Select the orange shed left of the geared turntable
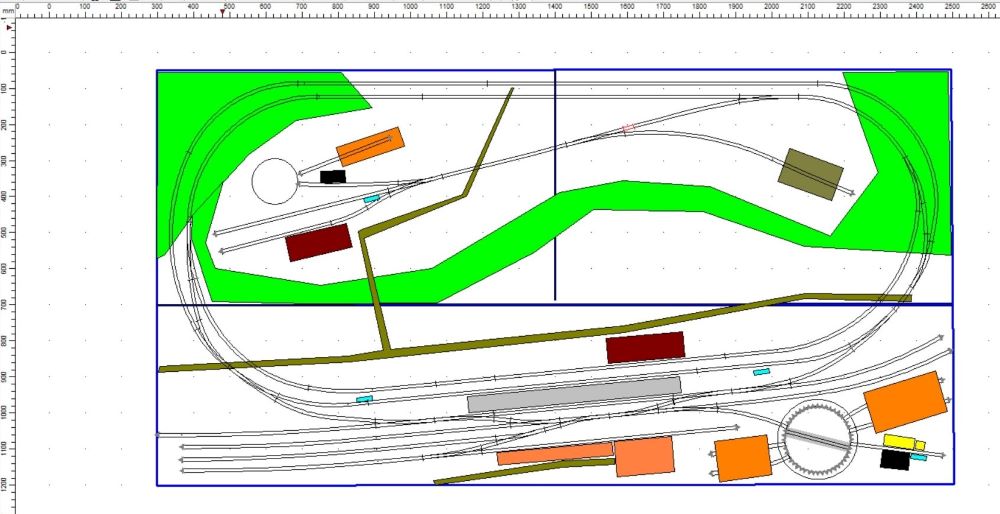This screenshot has height=514, width=1000. [x=742, y=458]
